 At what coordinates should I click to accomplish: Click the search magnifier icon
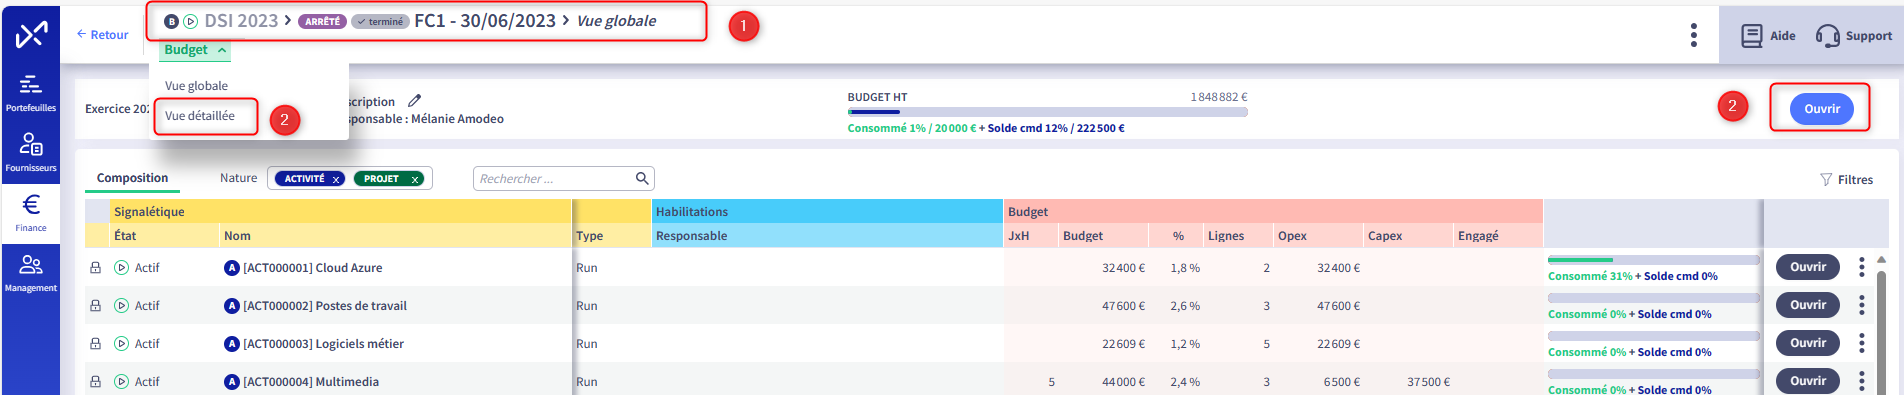tap(642, 178)
